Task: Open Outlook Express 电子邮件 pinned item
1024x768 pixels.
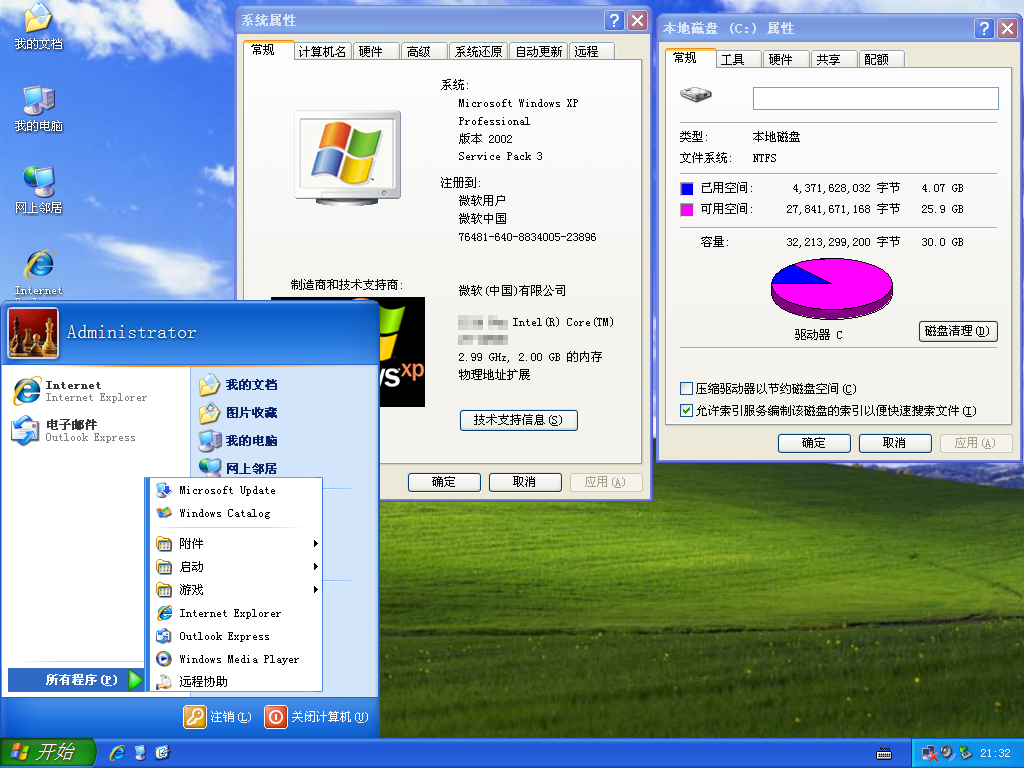Action: [75, 430]
